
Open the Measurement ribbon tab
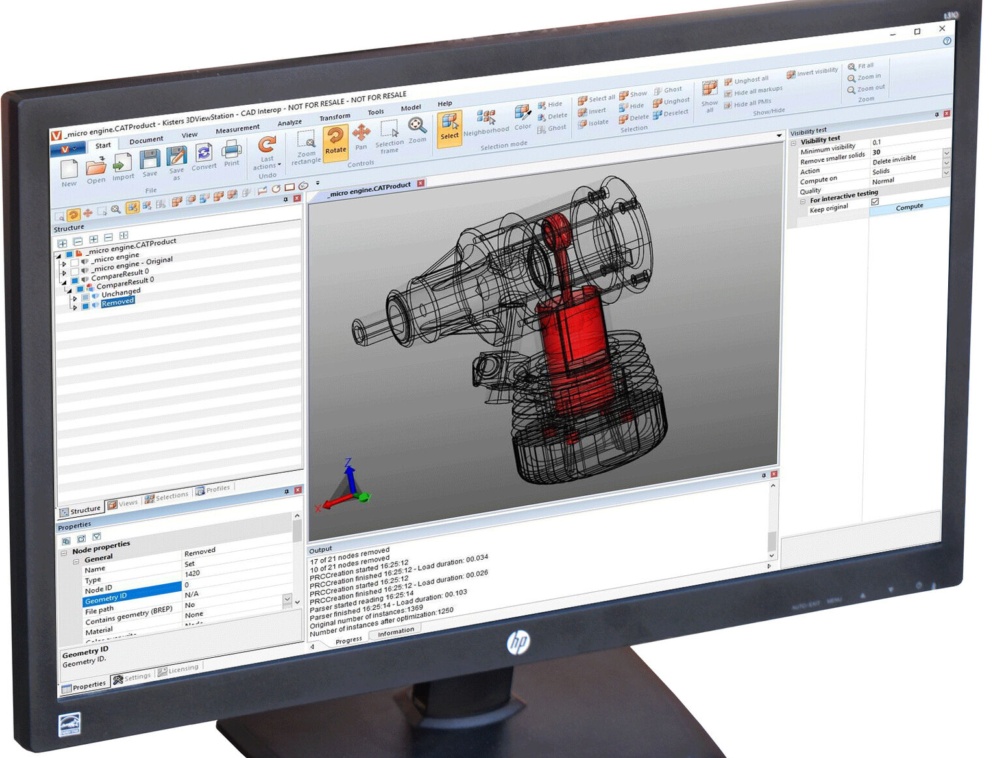[237, 130]
